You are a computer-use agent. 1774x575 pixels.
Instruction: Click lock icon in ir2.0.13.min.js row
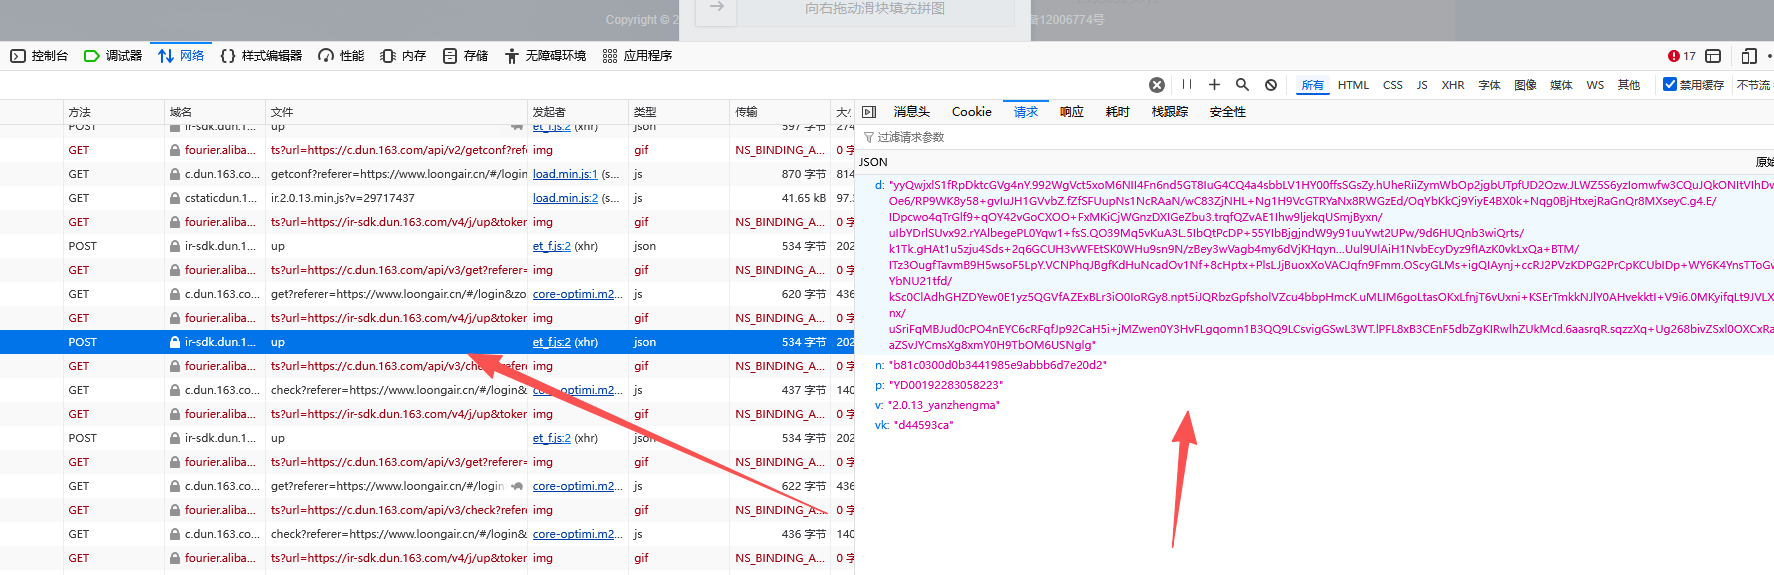pyautogui.click(x=175, y=198)
